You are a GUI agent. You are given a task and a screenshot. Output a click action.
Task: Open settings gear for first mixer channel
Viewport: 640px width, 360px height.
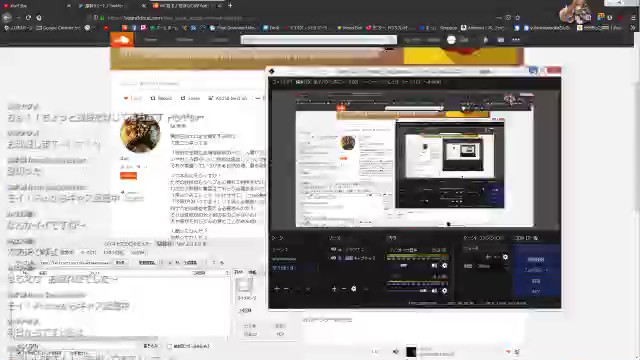(x=444, y=266)
